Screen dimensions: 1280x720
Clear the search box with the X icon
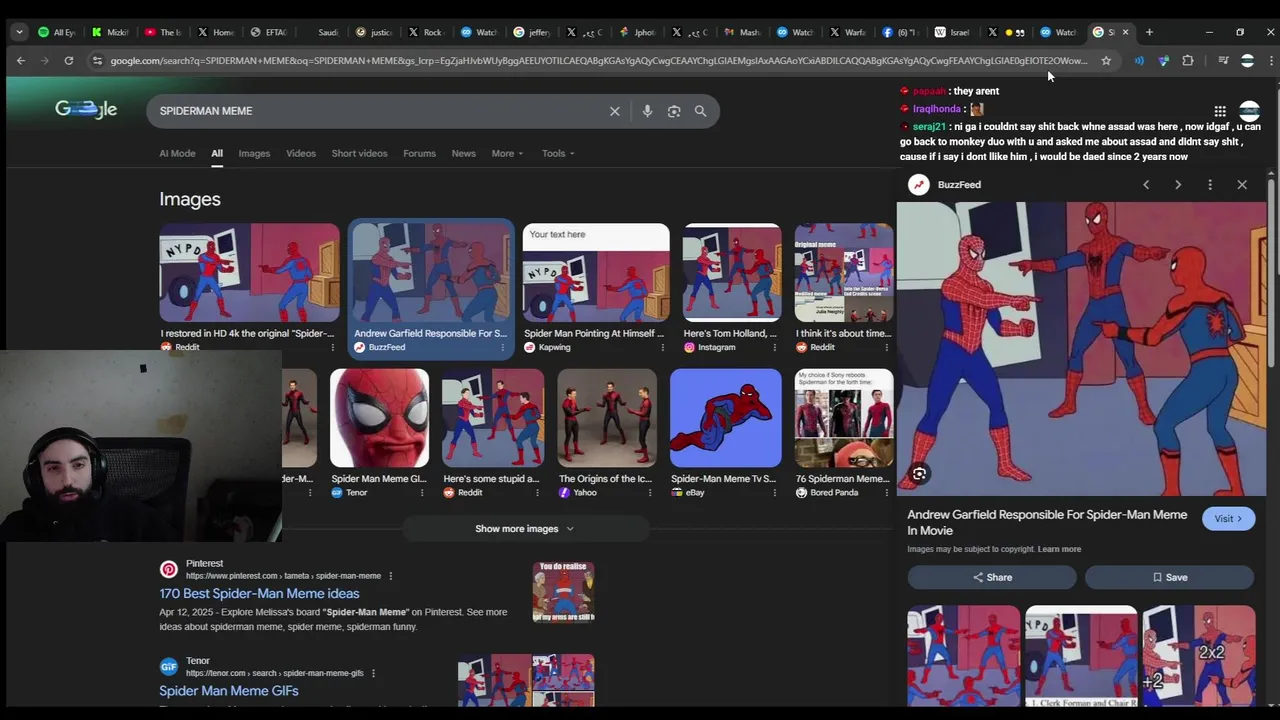pos(615,111)
